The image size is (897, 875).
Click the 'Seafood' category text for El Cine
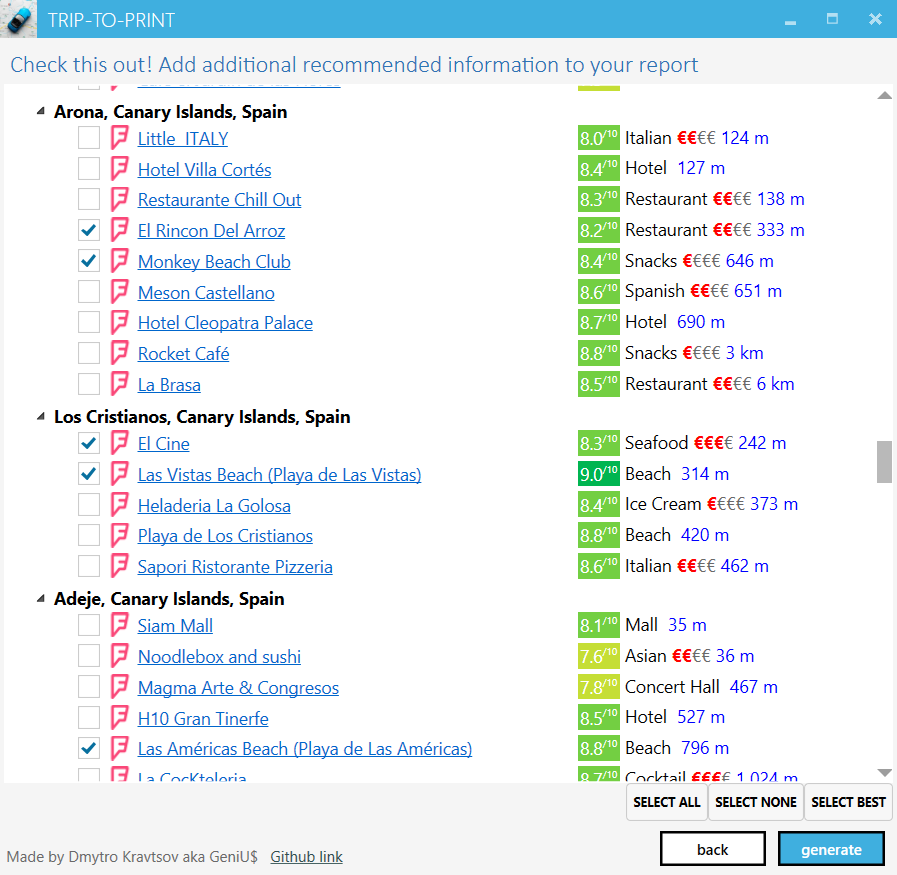point(656,443)
